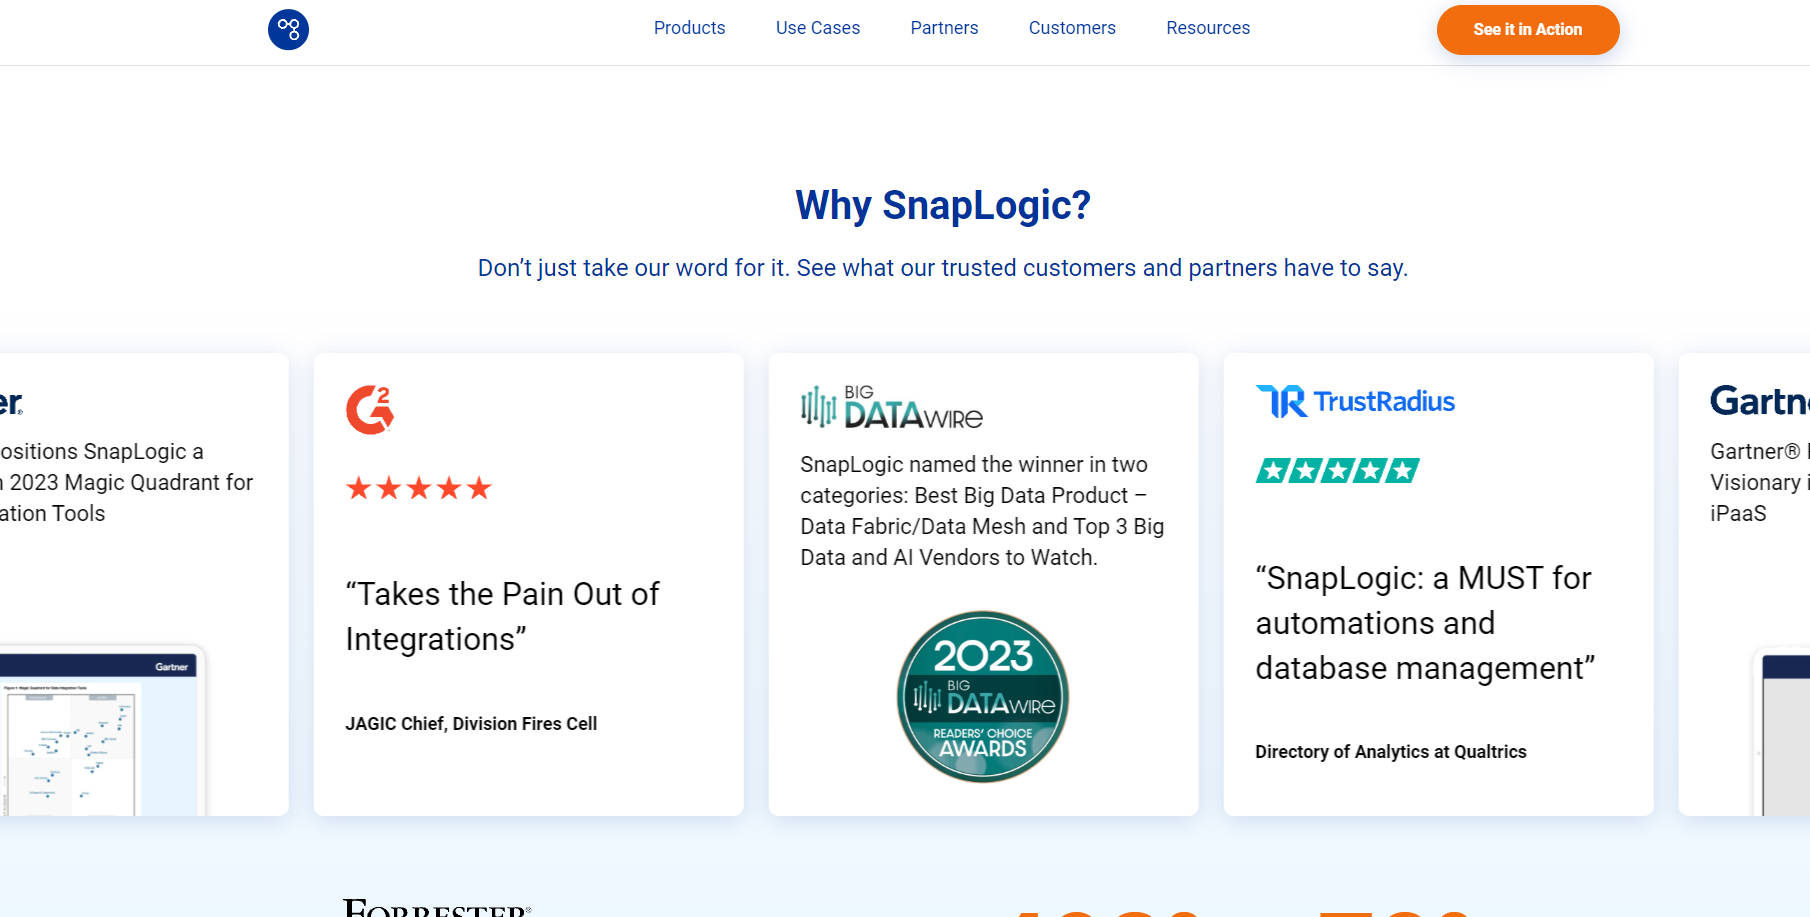Select the G2 logo on the review card
The height and width of the screenshot is (917, 1810).
[371, 409]
